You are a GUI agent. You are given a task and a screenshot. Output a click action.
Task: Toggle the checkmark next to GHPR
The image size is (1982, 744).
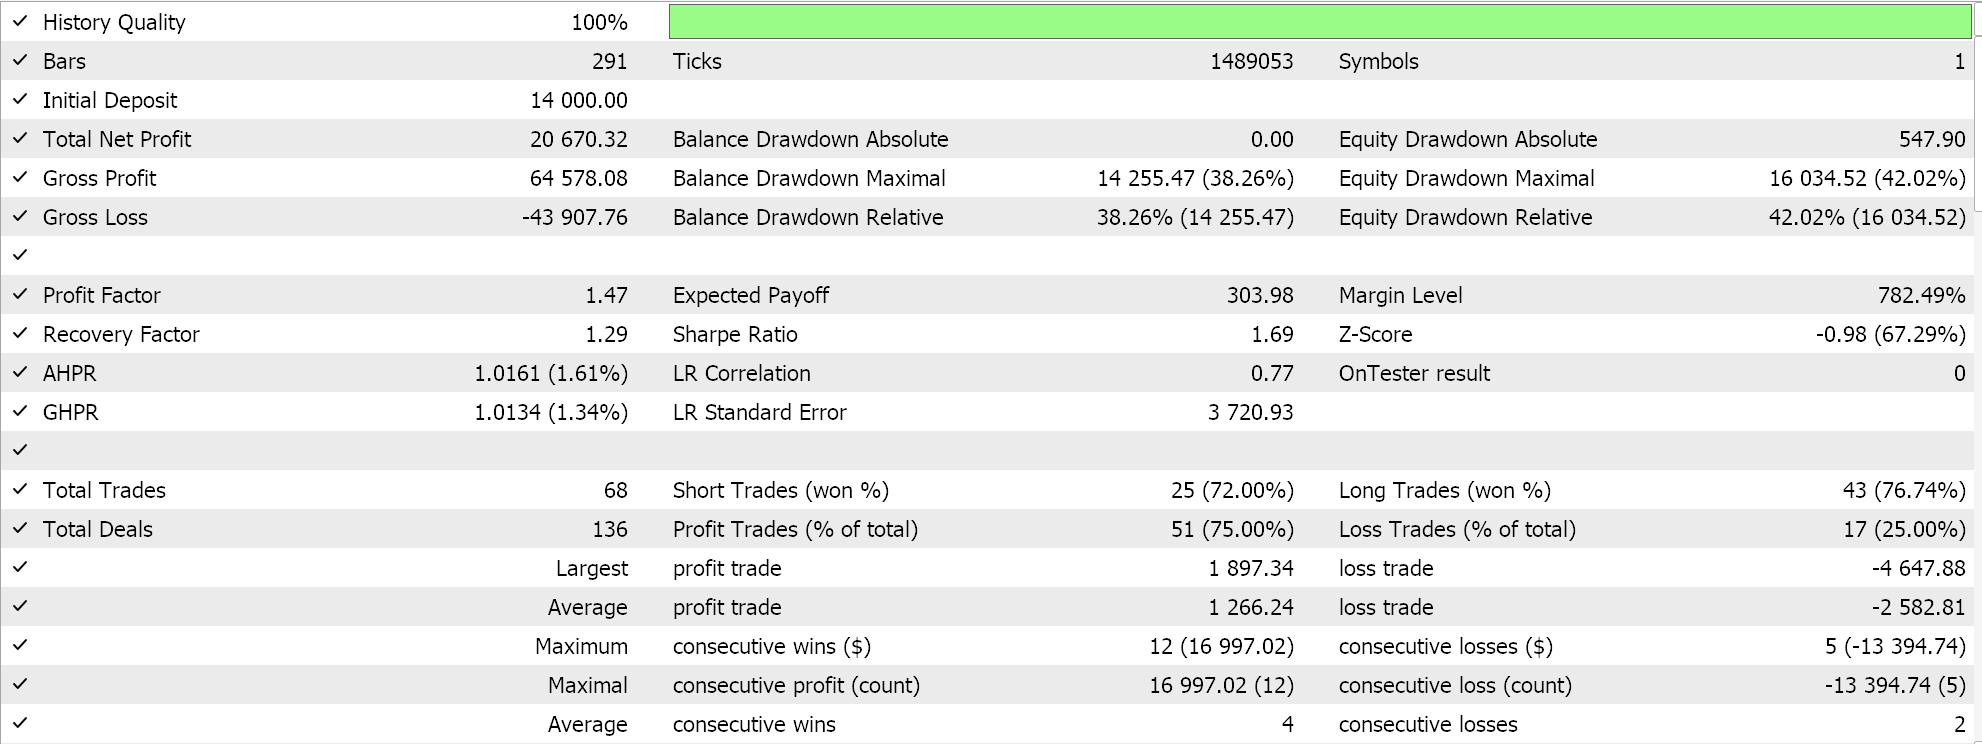(x=20, y=411)
